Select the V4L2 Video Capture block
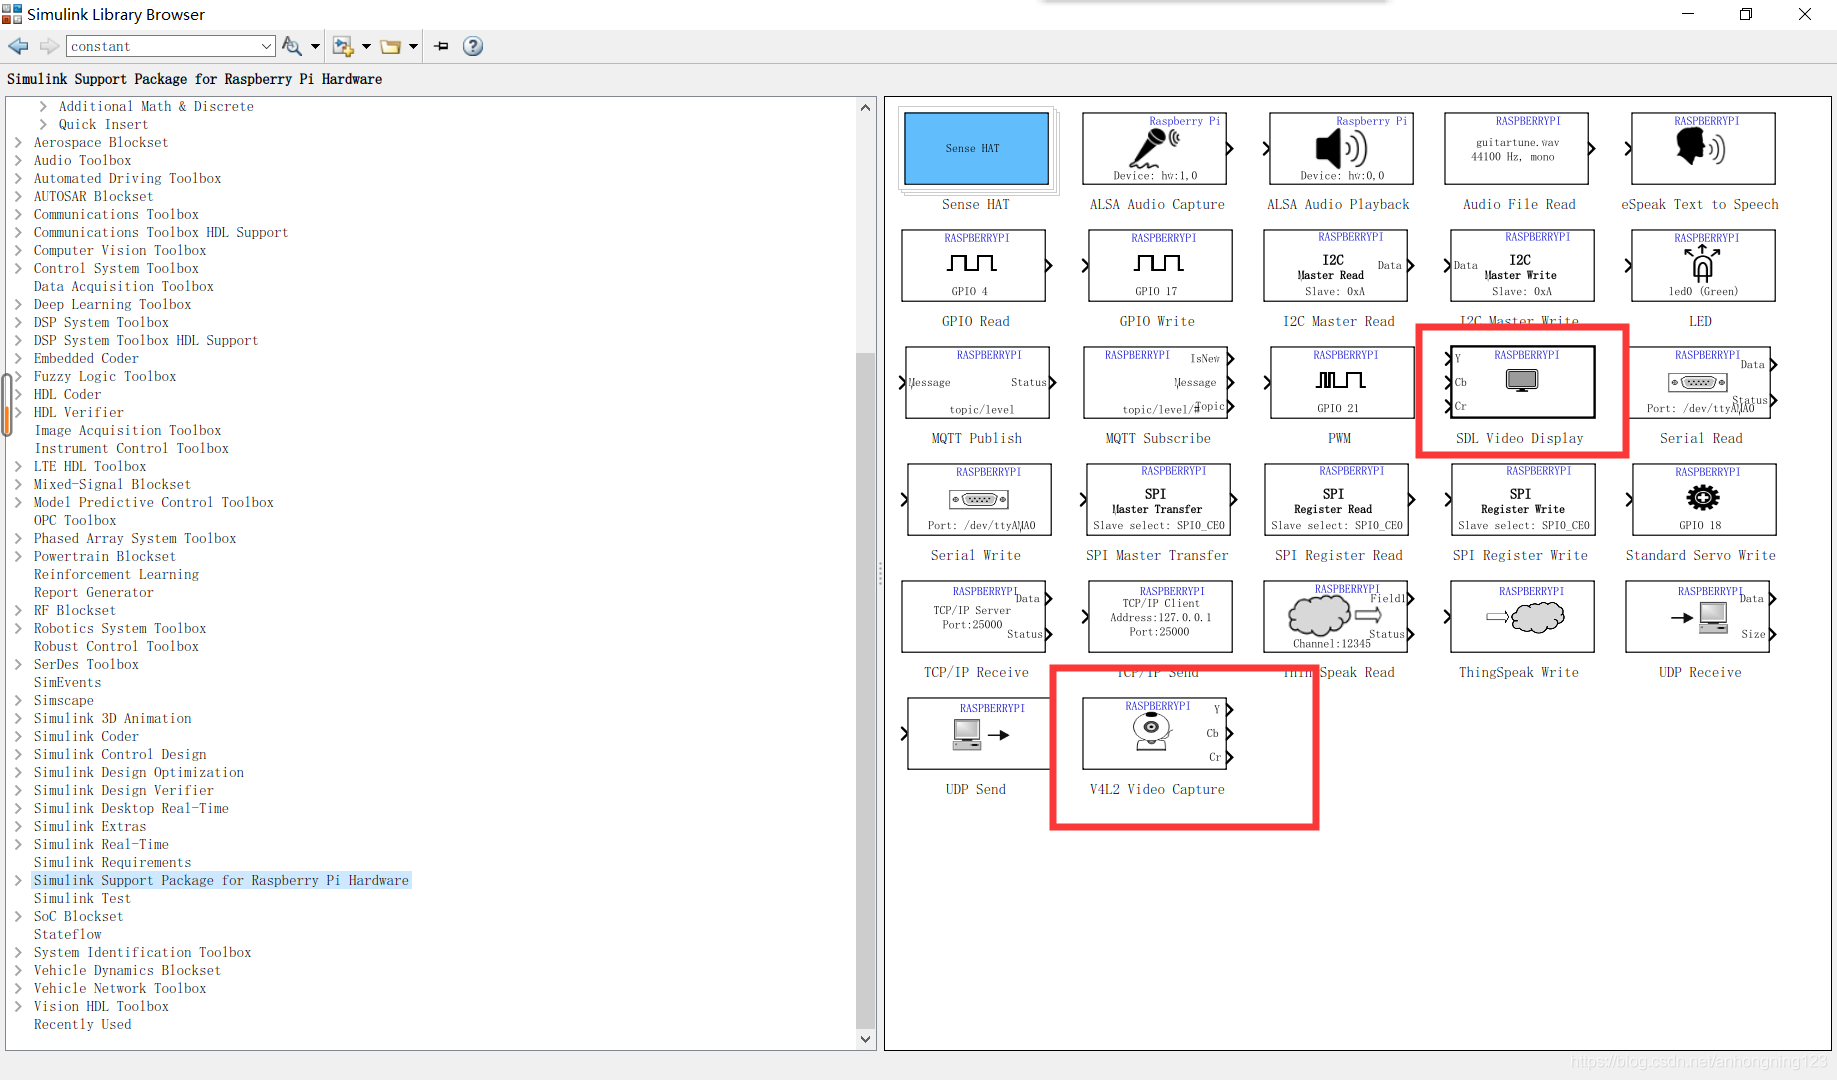Screen dimensions: 1837x1080 click(x=1156, y=734)
